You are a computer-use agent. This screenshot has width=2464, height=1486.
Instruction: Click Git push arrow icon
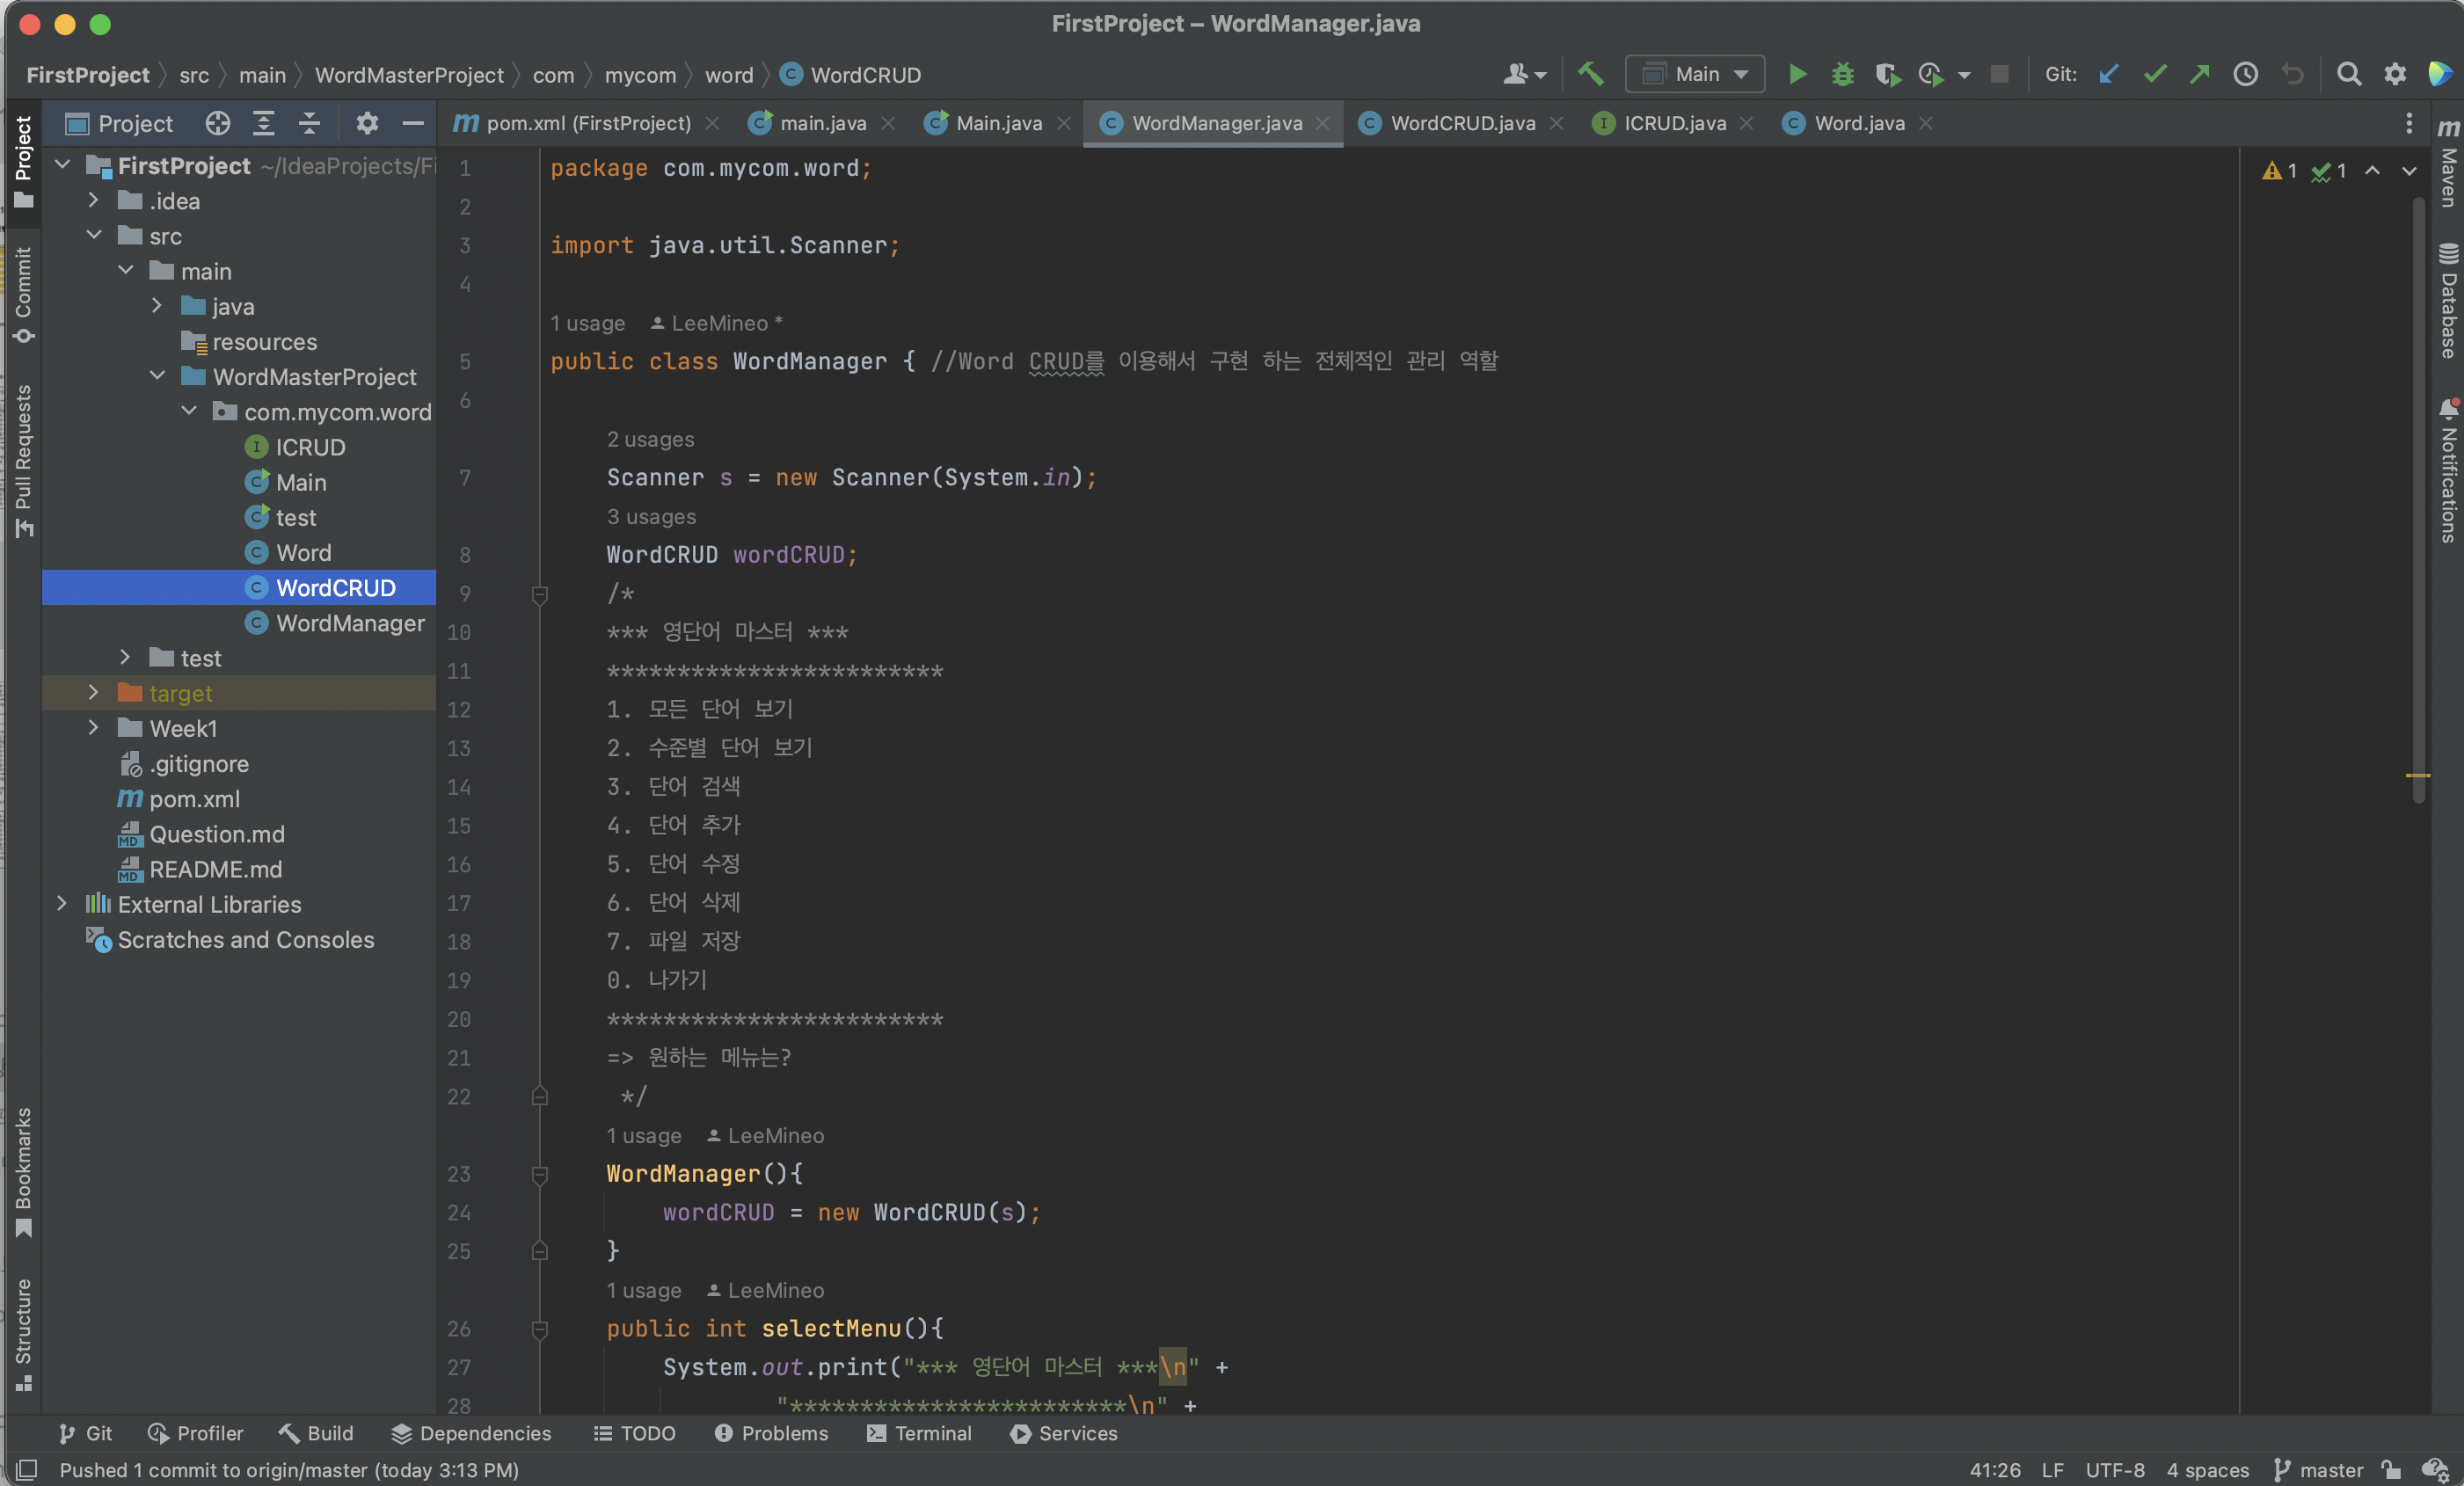pyautogui.click(x=2199, y=74)
